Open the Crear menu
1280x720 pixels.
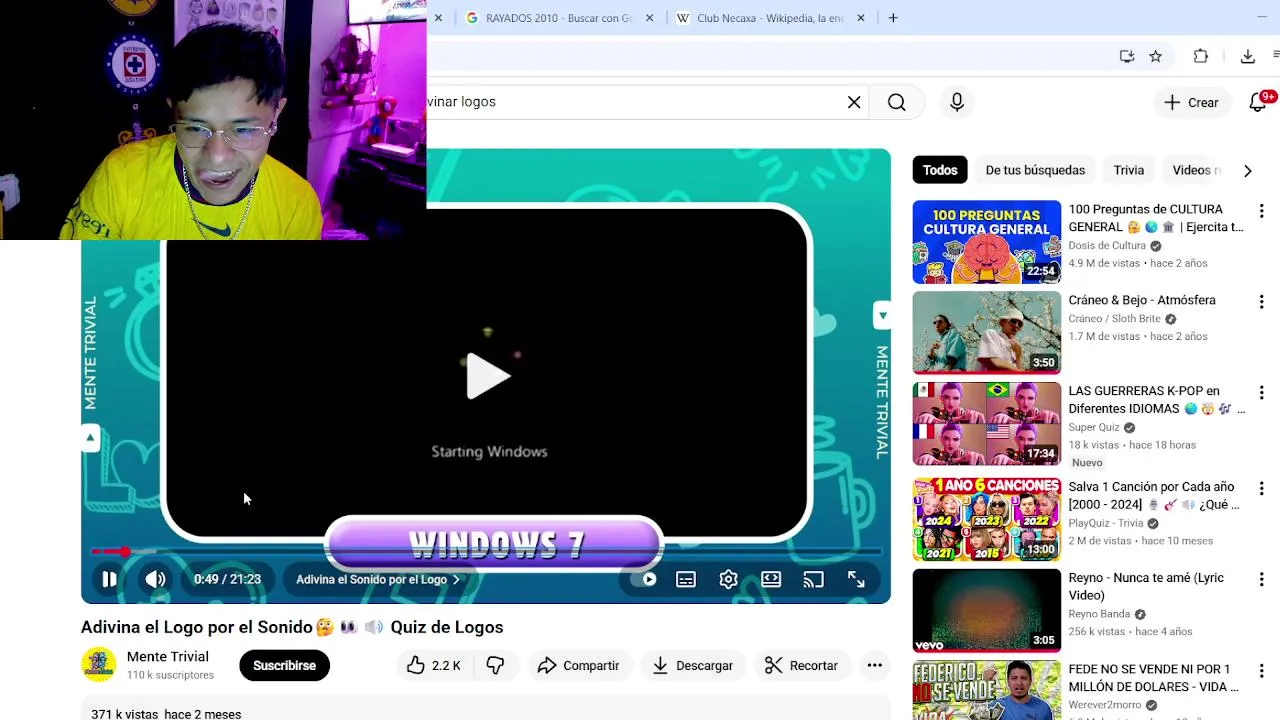coord(1191,102)
